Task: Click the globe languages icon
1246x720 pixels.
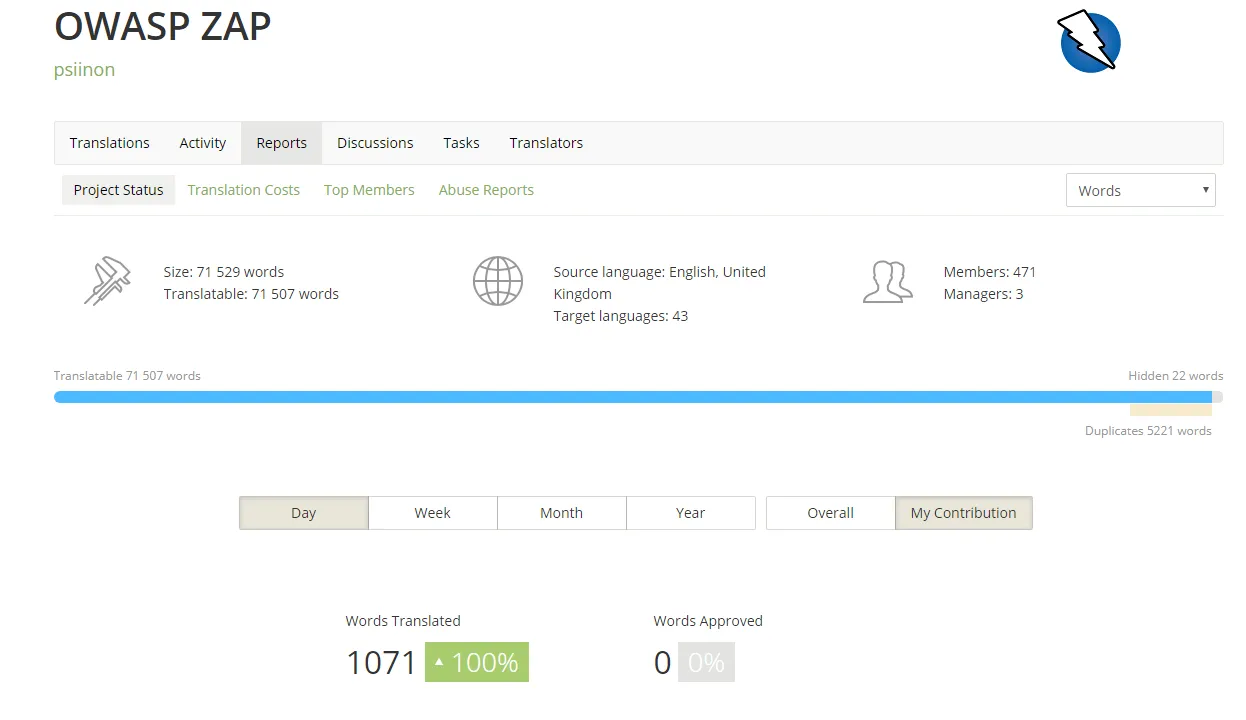Action: point(498,281)
